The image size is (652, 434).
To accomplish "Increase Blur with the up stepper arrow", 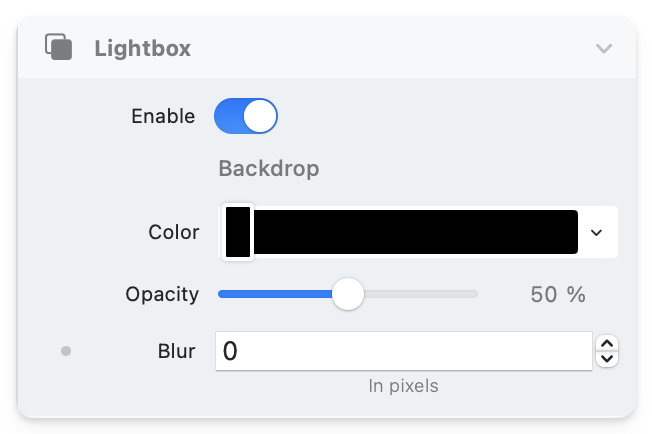I will (607, 344).
